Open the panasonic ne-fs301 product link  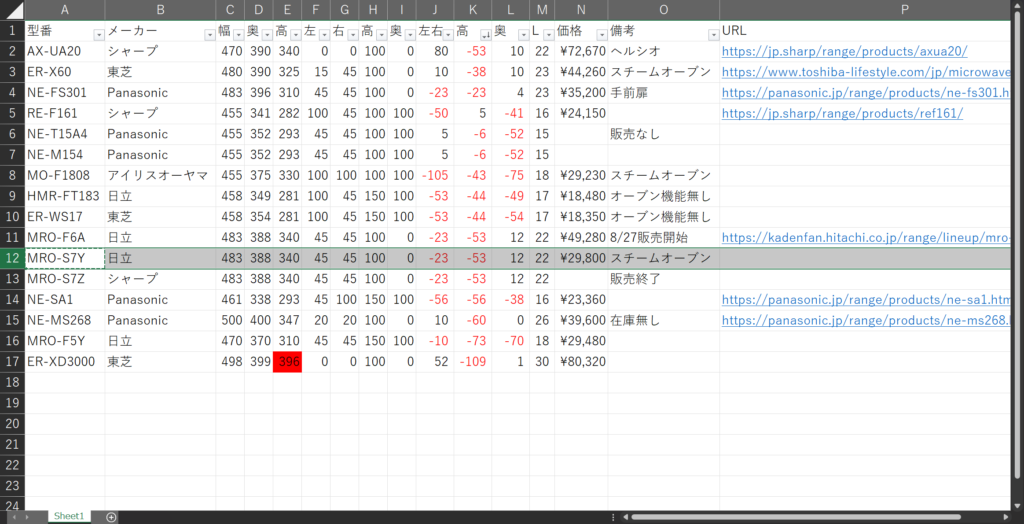pyautogui.click(x=867, y=93)
